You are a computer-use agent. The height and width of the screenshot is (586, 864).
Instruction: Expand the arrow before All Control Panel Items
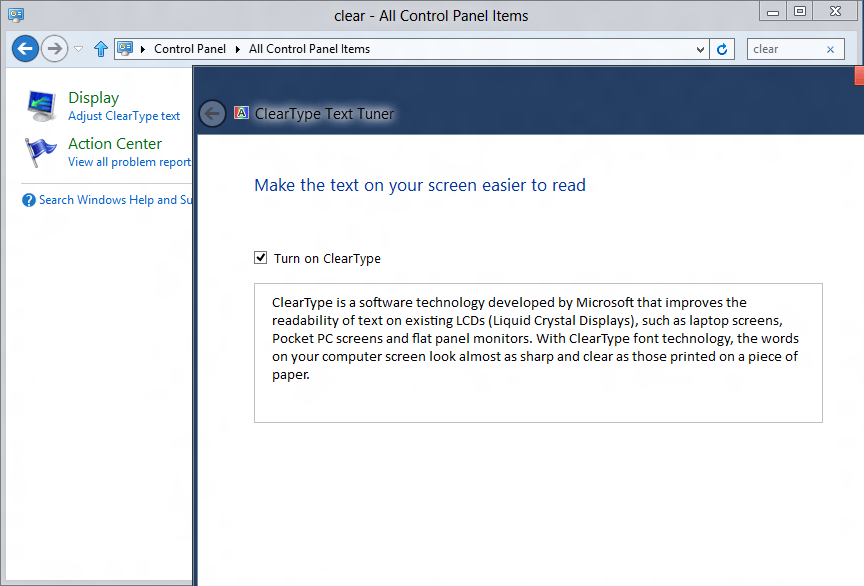237,49
